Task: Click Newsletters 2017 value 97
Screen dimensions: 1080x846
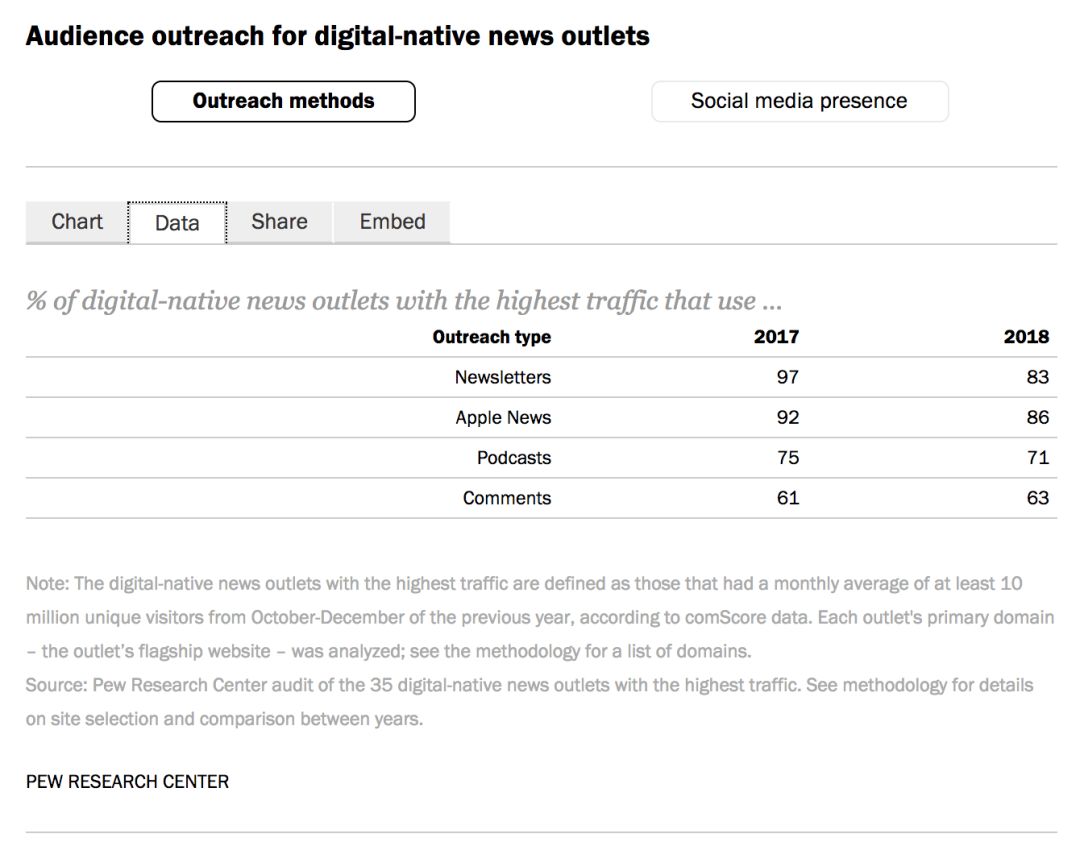Action: click(788, 378)
